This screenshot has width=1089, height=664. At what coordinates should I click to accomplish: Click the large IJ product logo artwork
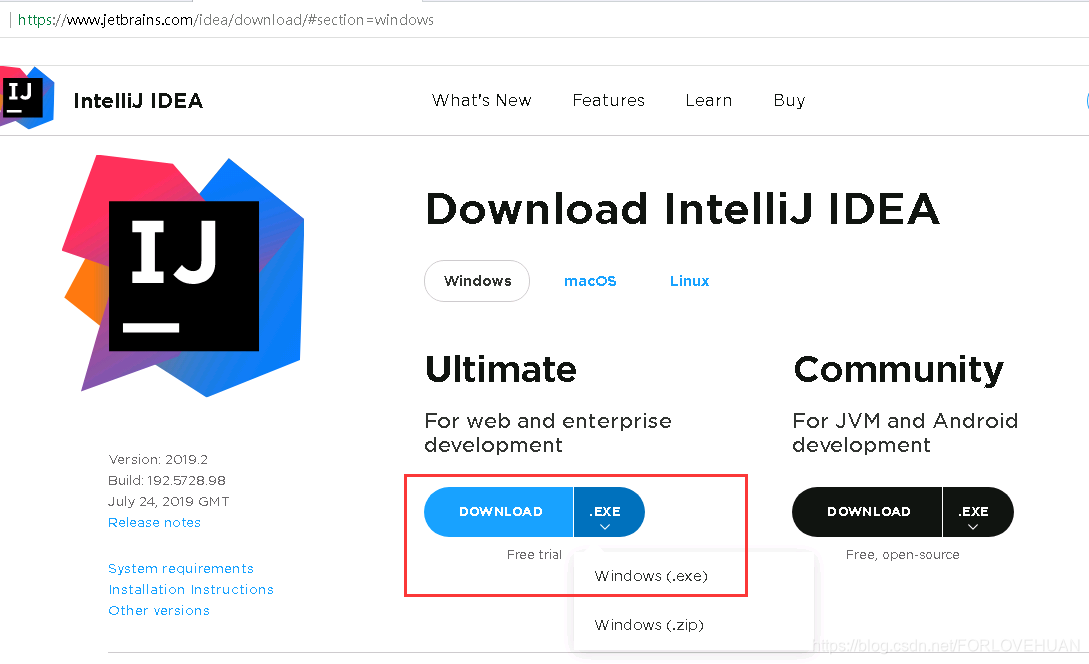point(183,276)
